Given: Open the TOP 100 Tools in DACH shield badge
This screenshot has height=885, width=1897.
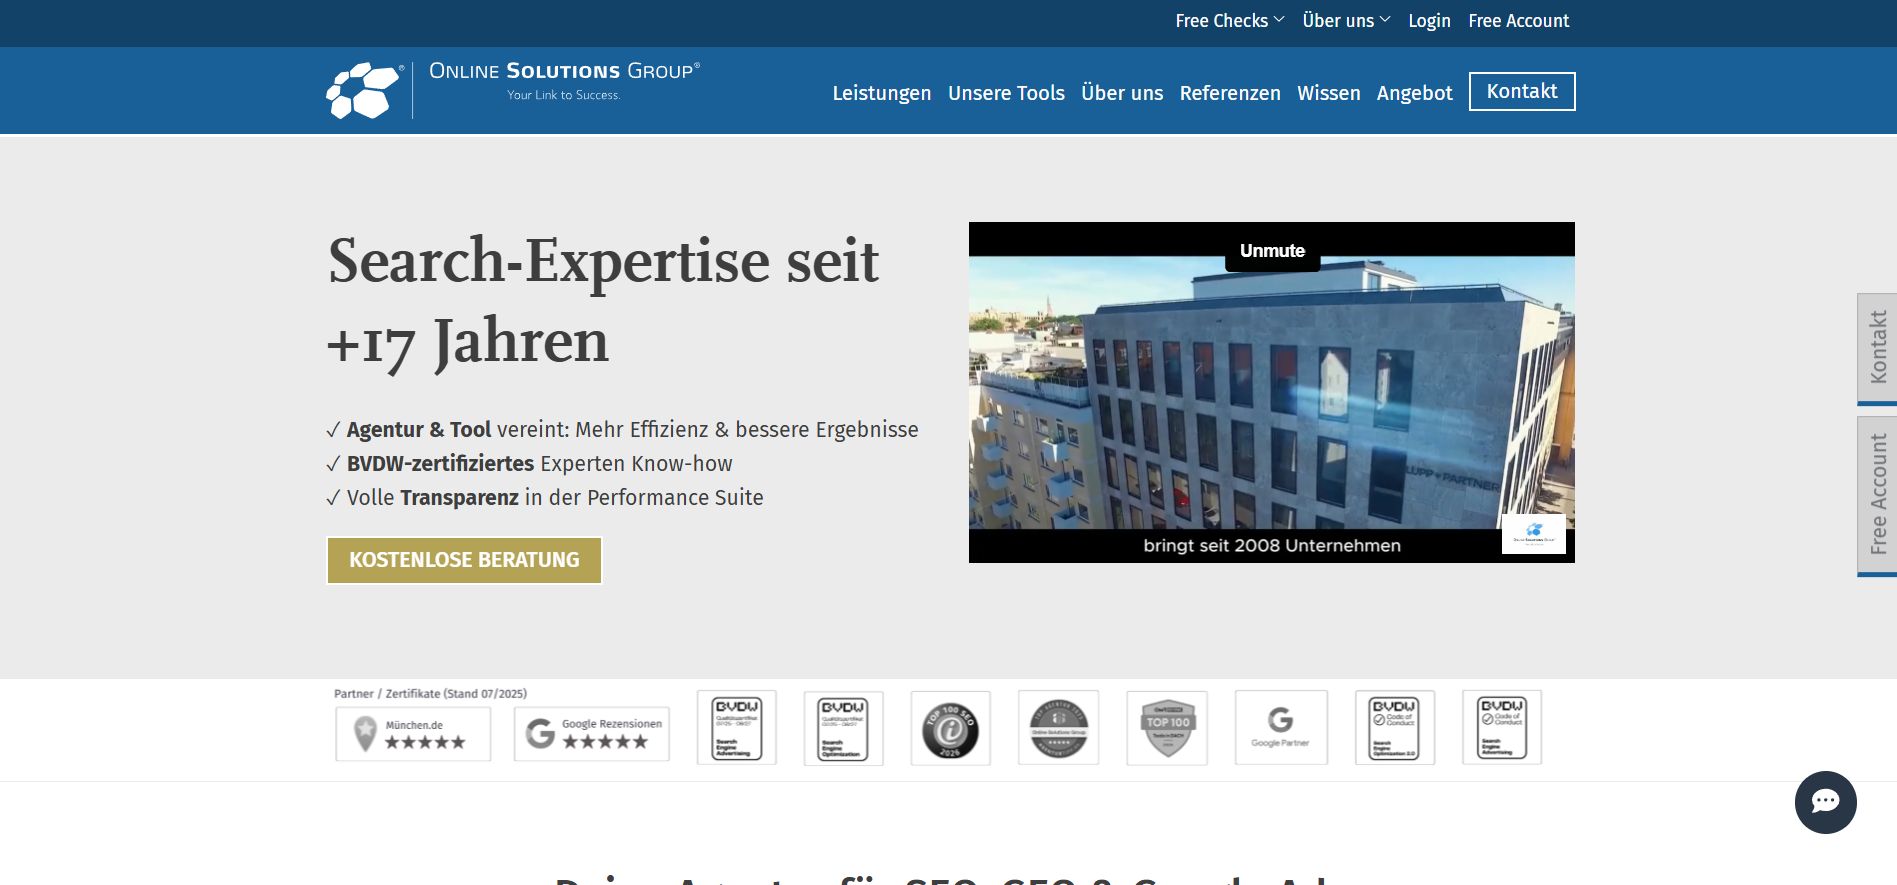Looking at the screenshot, I should click(1167, 728).
